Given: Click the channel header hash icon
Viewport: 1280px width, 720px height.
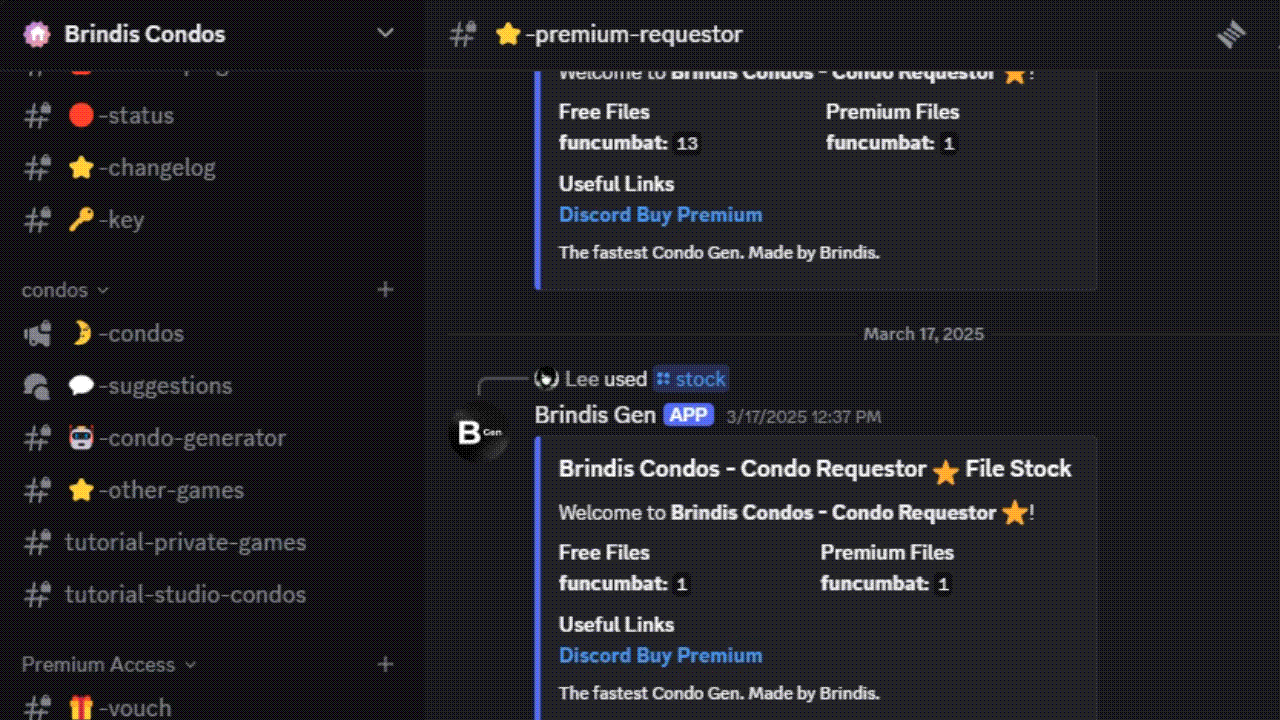Looking at the screenshot, I should tap(463, 35).
